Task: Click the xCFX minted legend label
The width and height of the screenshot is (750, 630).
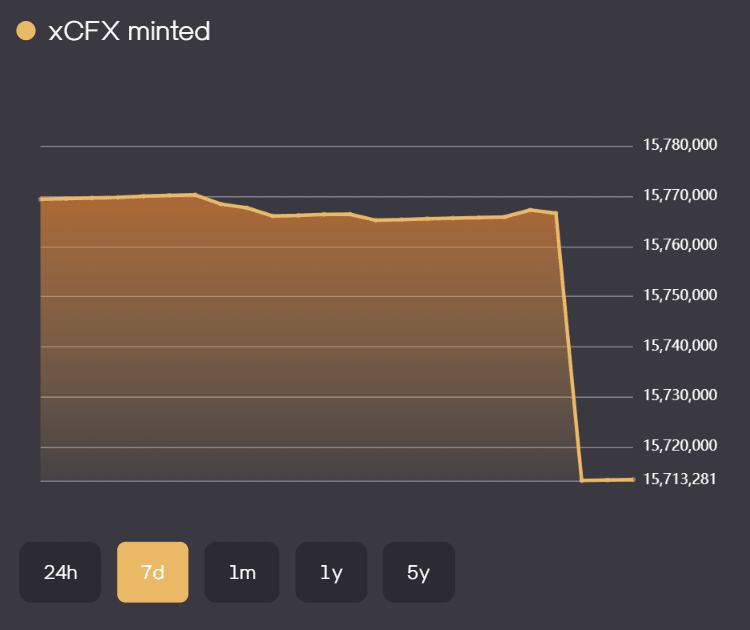Action: tap(129, 31)
